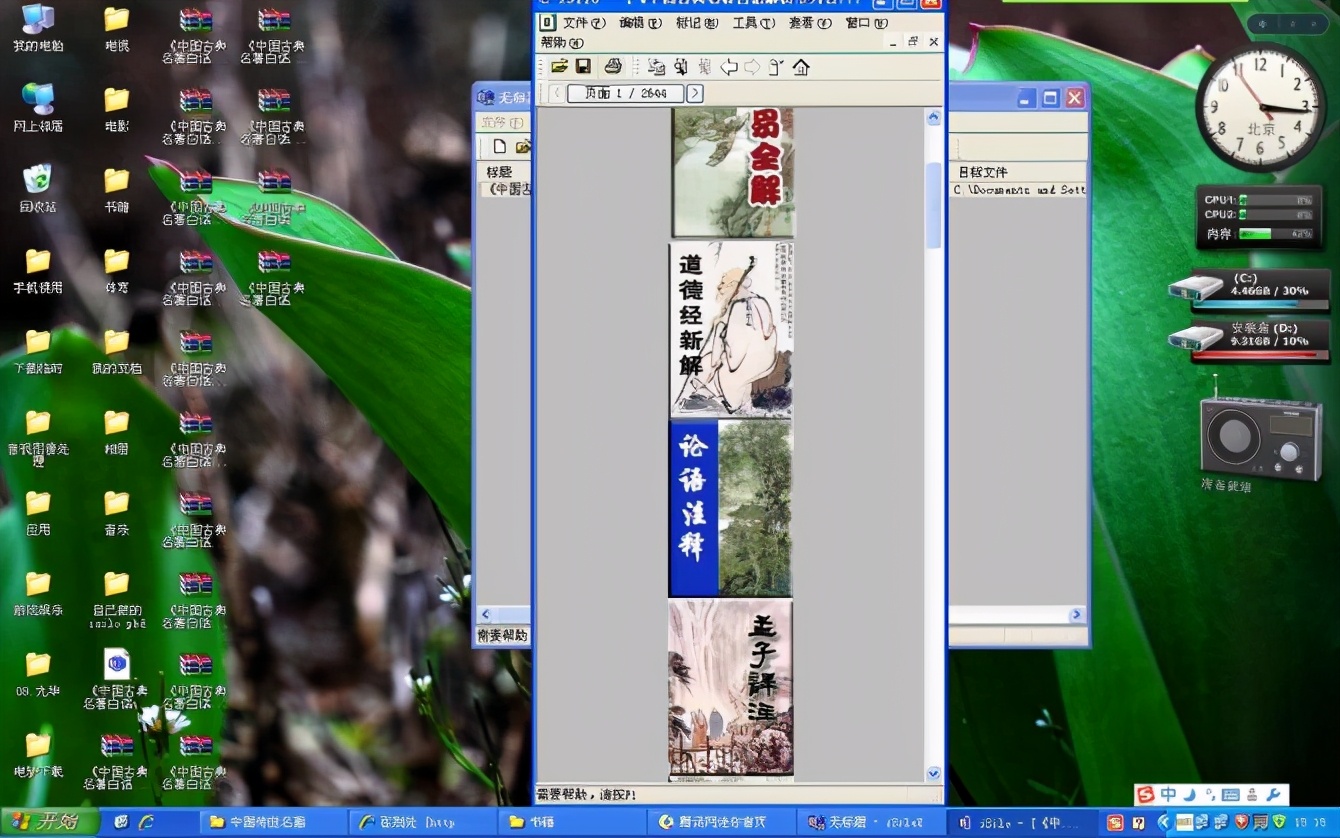1340x838 pixels.
Task: Click the viewer's vertical scrollbar down arrow
Action: click(x=934, y=773)
